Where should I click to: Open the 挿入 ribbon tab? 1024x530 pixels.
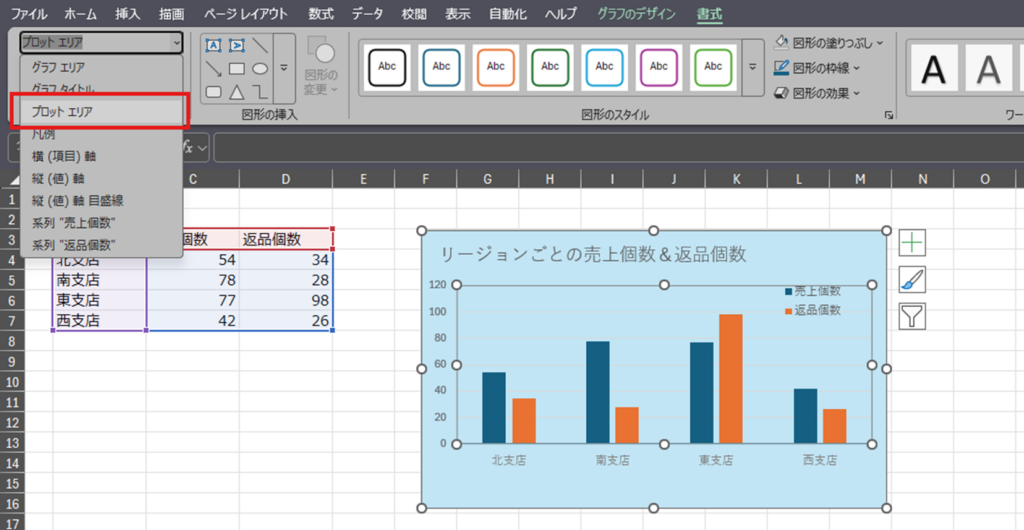(128, 14)
